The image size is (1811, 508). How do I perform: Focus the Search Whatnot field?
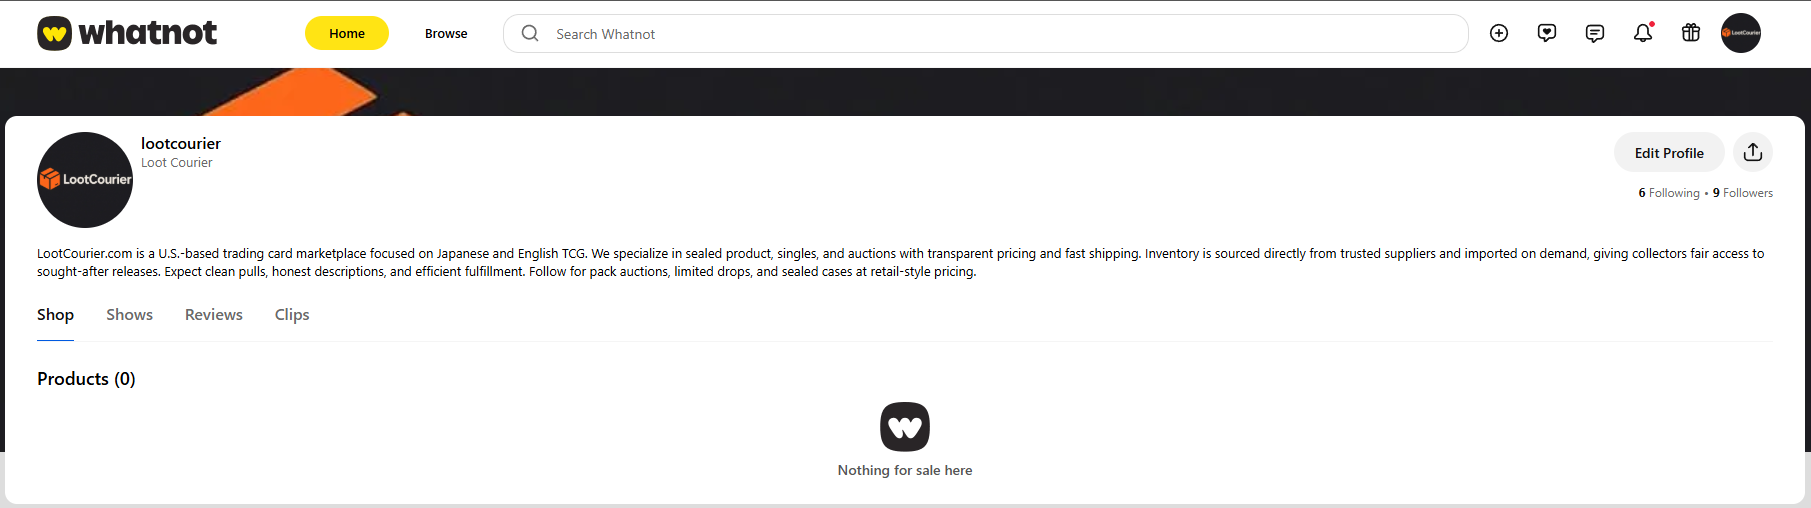click(1000, 34)
